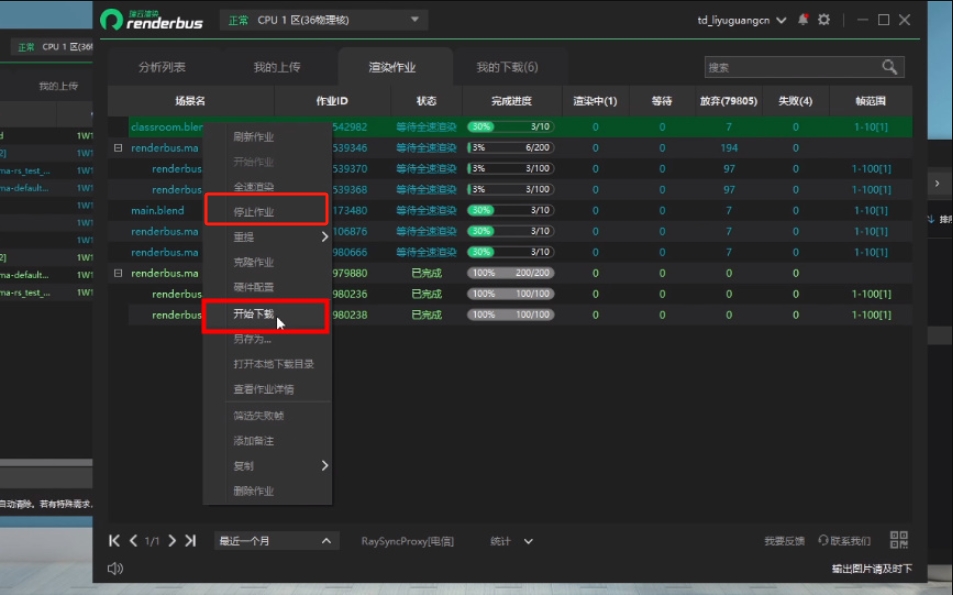Click the speaker icon at bottom left

(115, 567)
